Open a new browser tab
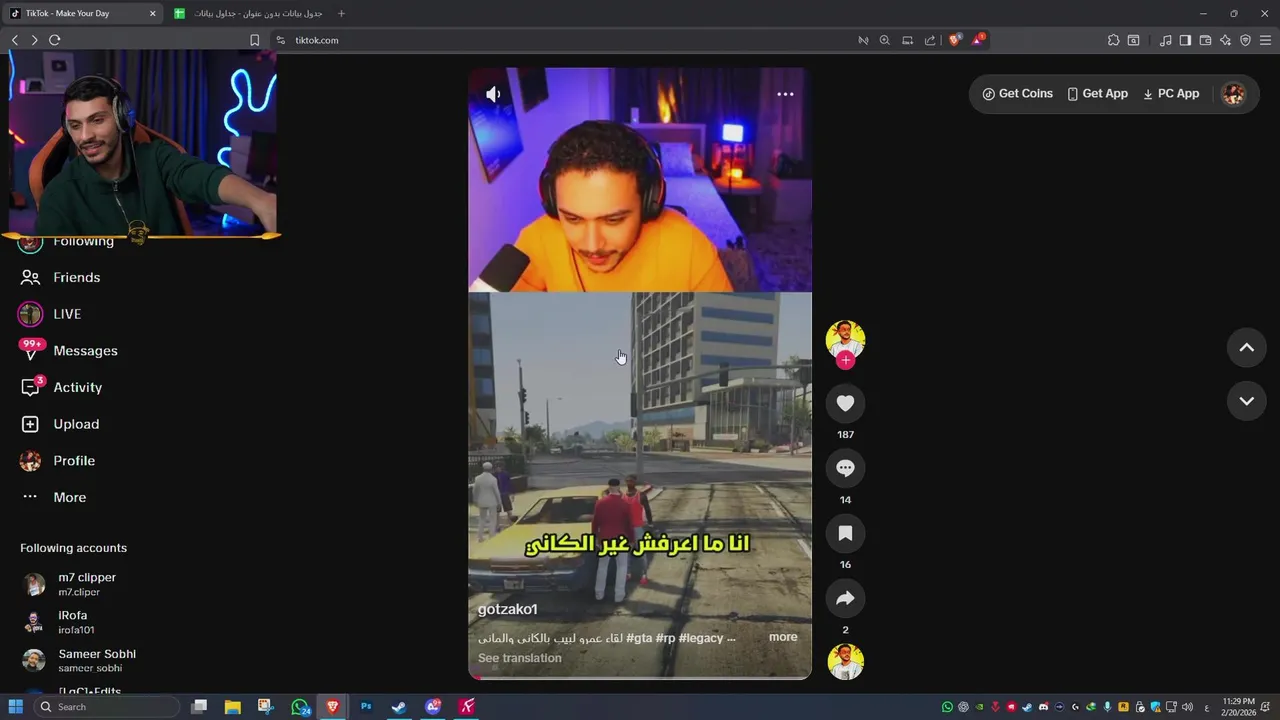The image size is (1280, 720). click(341, 13)
